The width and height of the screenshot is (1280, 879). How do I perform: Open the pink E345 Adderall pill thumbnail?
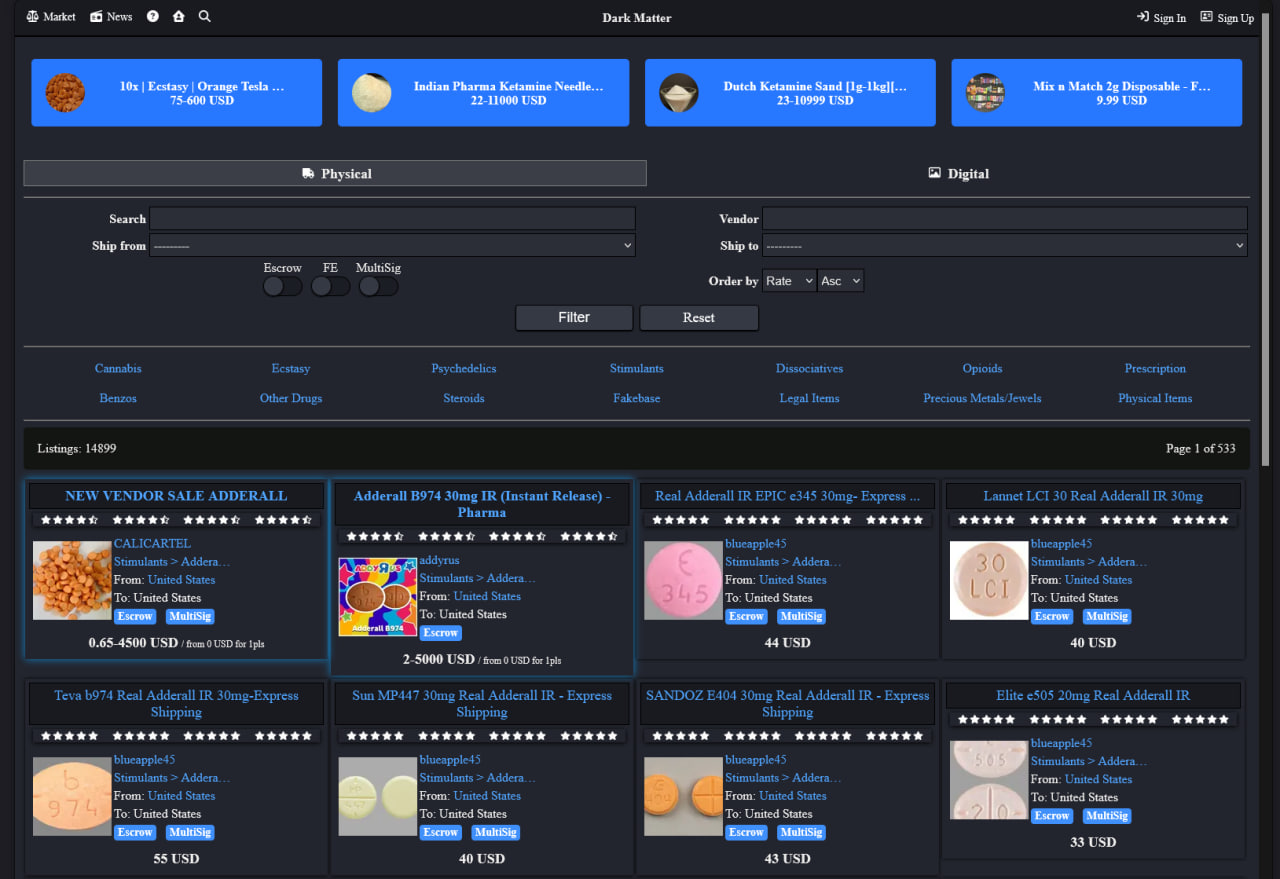(683, 580)
